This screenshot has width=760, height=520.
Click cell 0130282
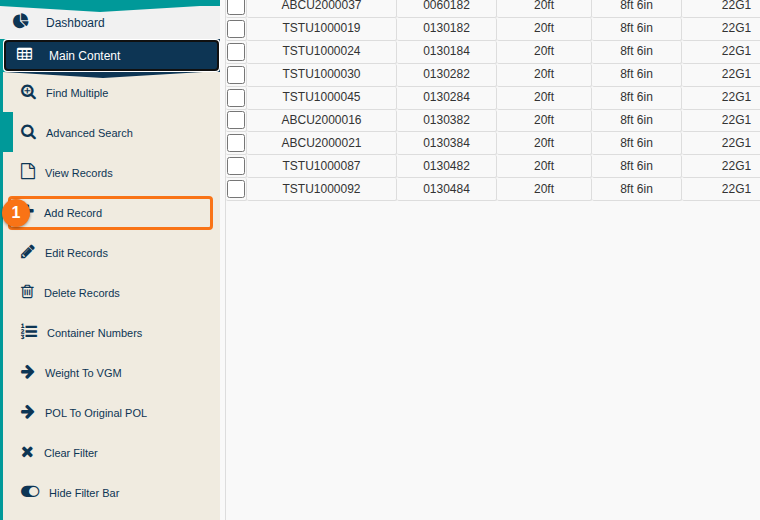446,74
